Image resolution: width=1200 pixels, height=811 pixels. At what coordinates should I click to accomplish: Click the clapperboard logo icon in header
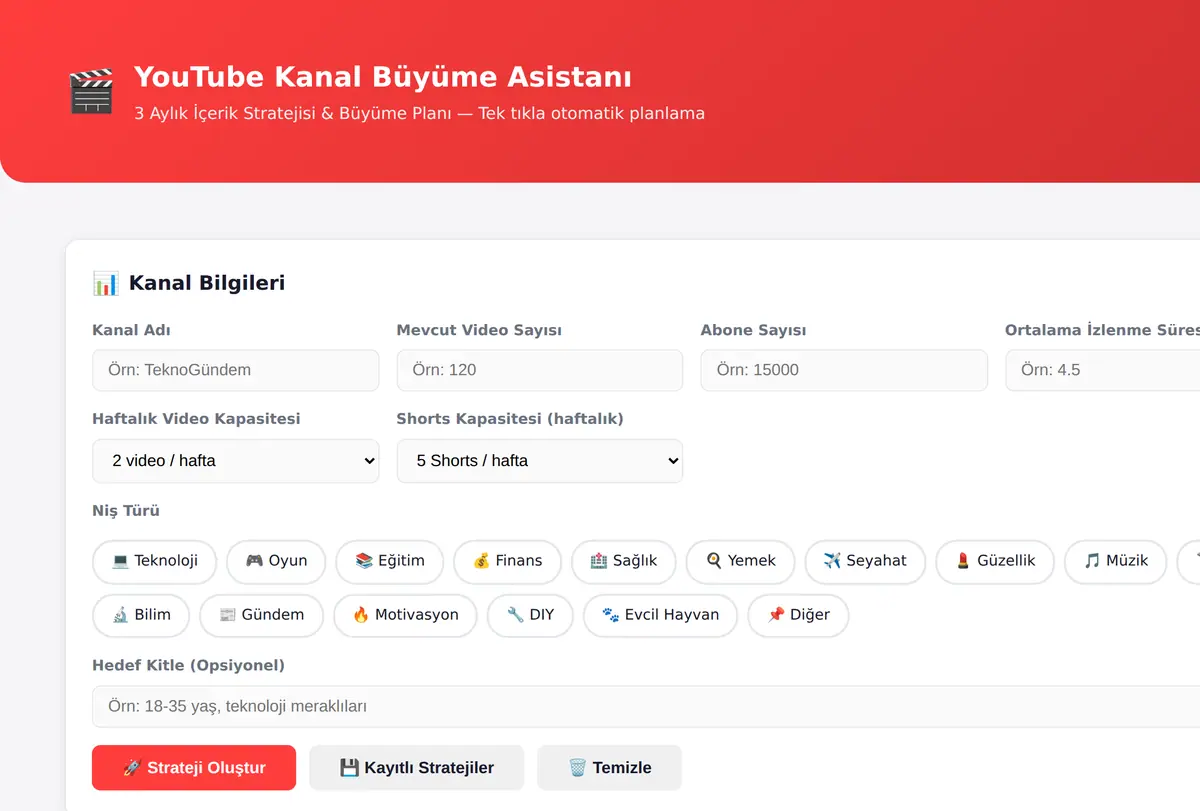point(91,91)
